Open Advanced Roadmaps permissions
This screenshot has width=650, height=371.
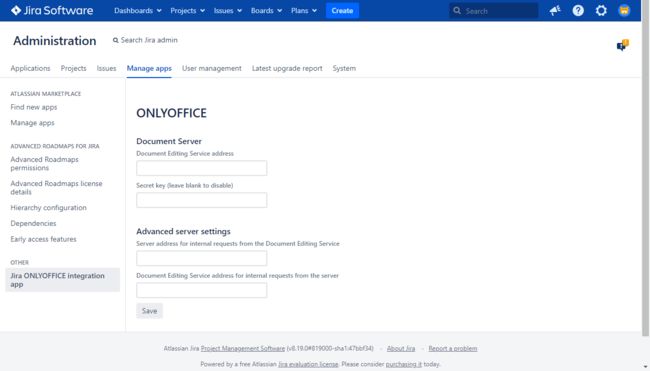[x=44, y=163]
